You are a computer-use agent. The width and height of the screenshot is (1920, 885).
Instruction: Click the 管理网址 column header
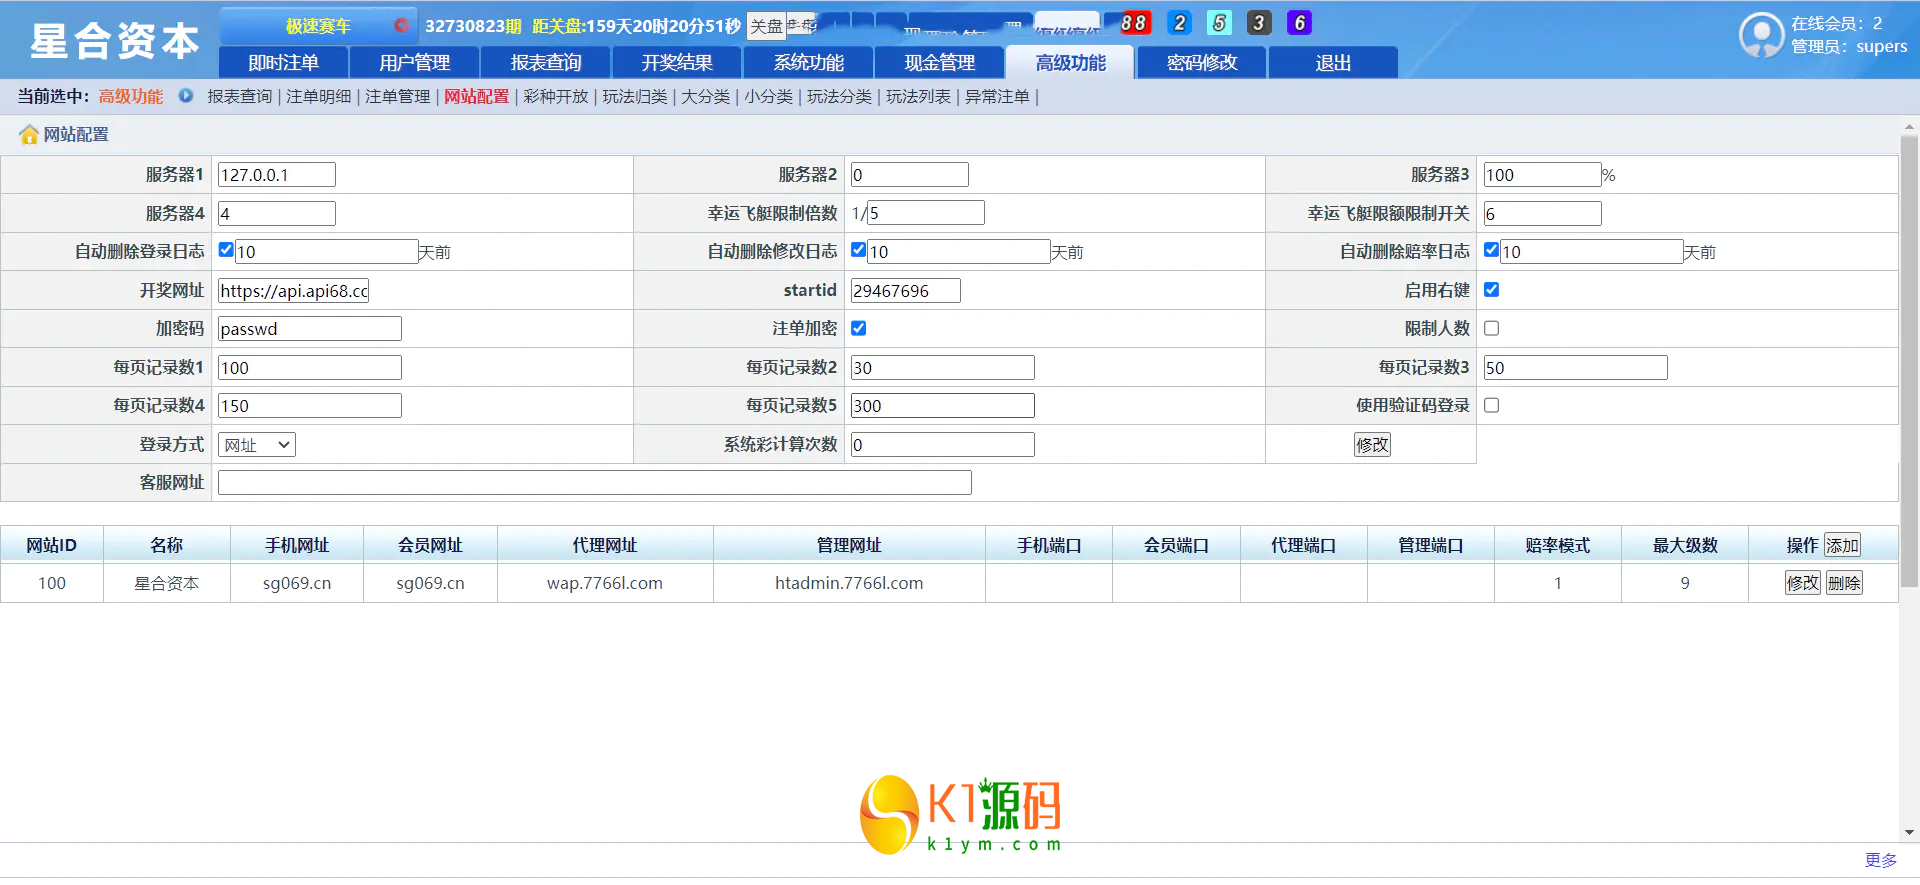point(849,545)
